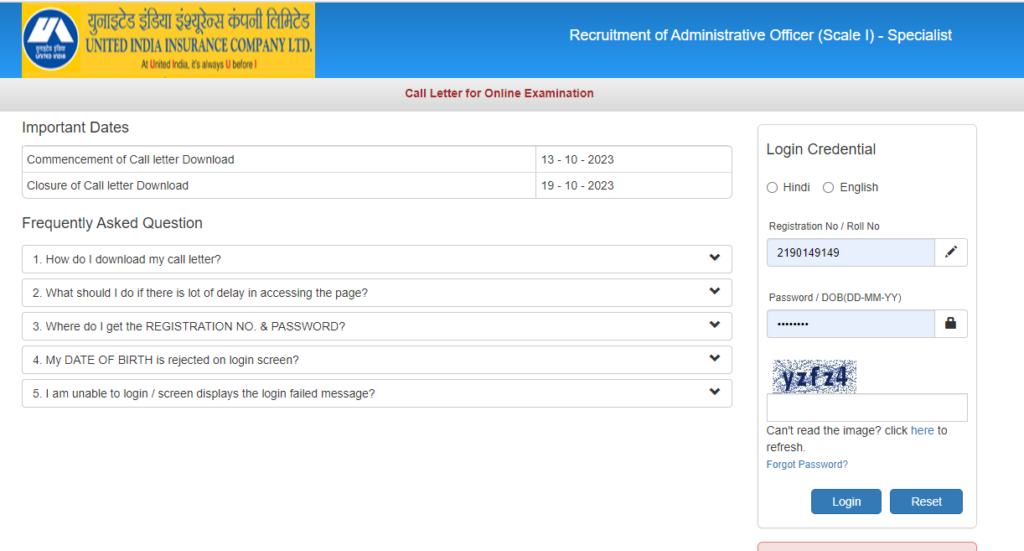Click the Reset button
1024x551 pixels.
(x=926, y=501)
